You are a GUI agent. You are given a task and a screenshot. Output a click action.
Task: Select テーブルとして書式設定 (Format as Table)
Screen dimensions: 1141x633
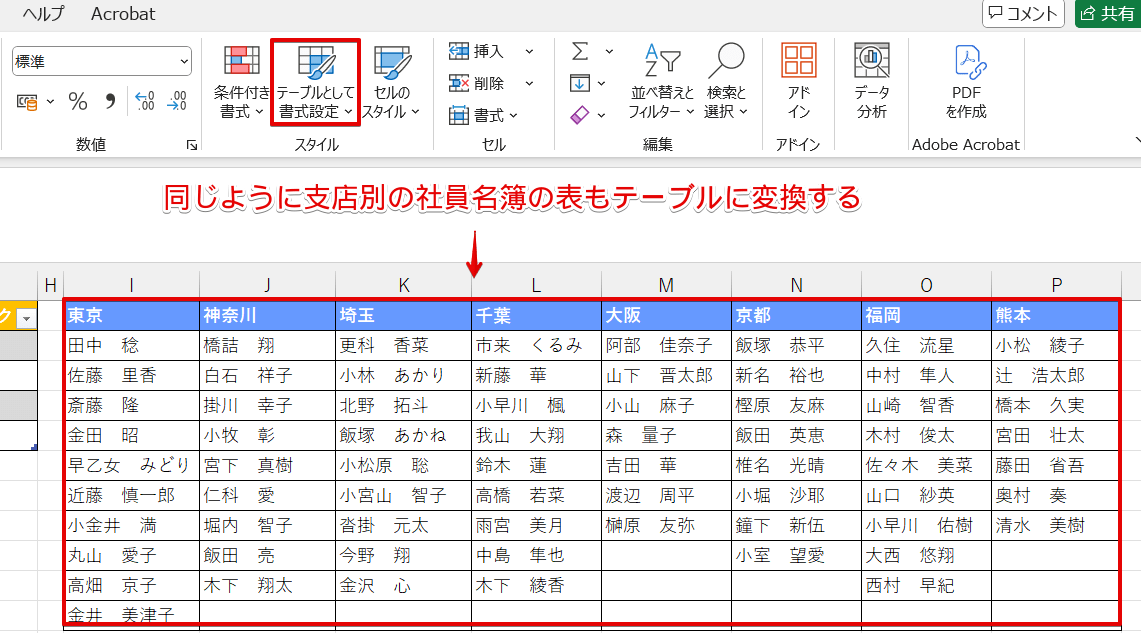(315, 80)
